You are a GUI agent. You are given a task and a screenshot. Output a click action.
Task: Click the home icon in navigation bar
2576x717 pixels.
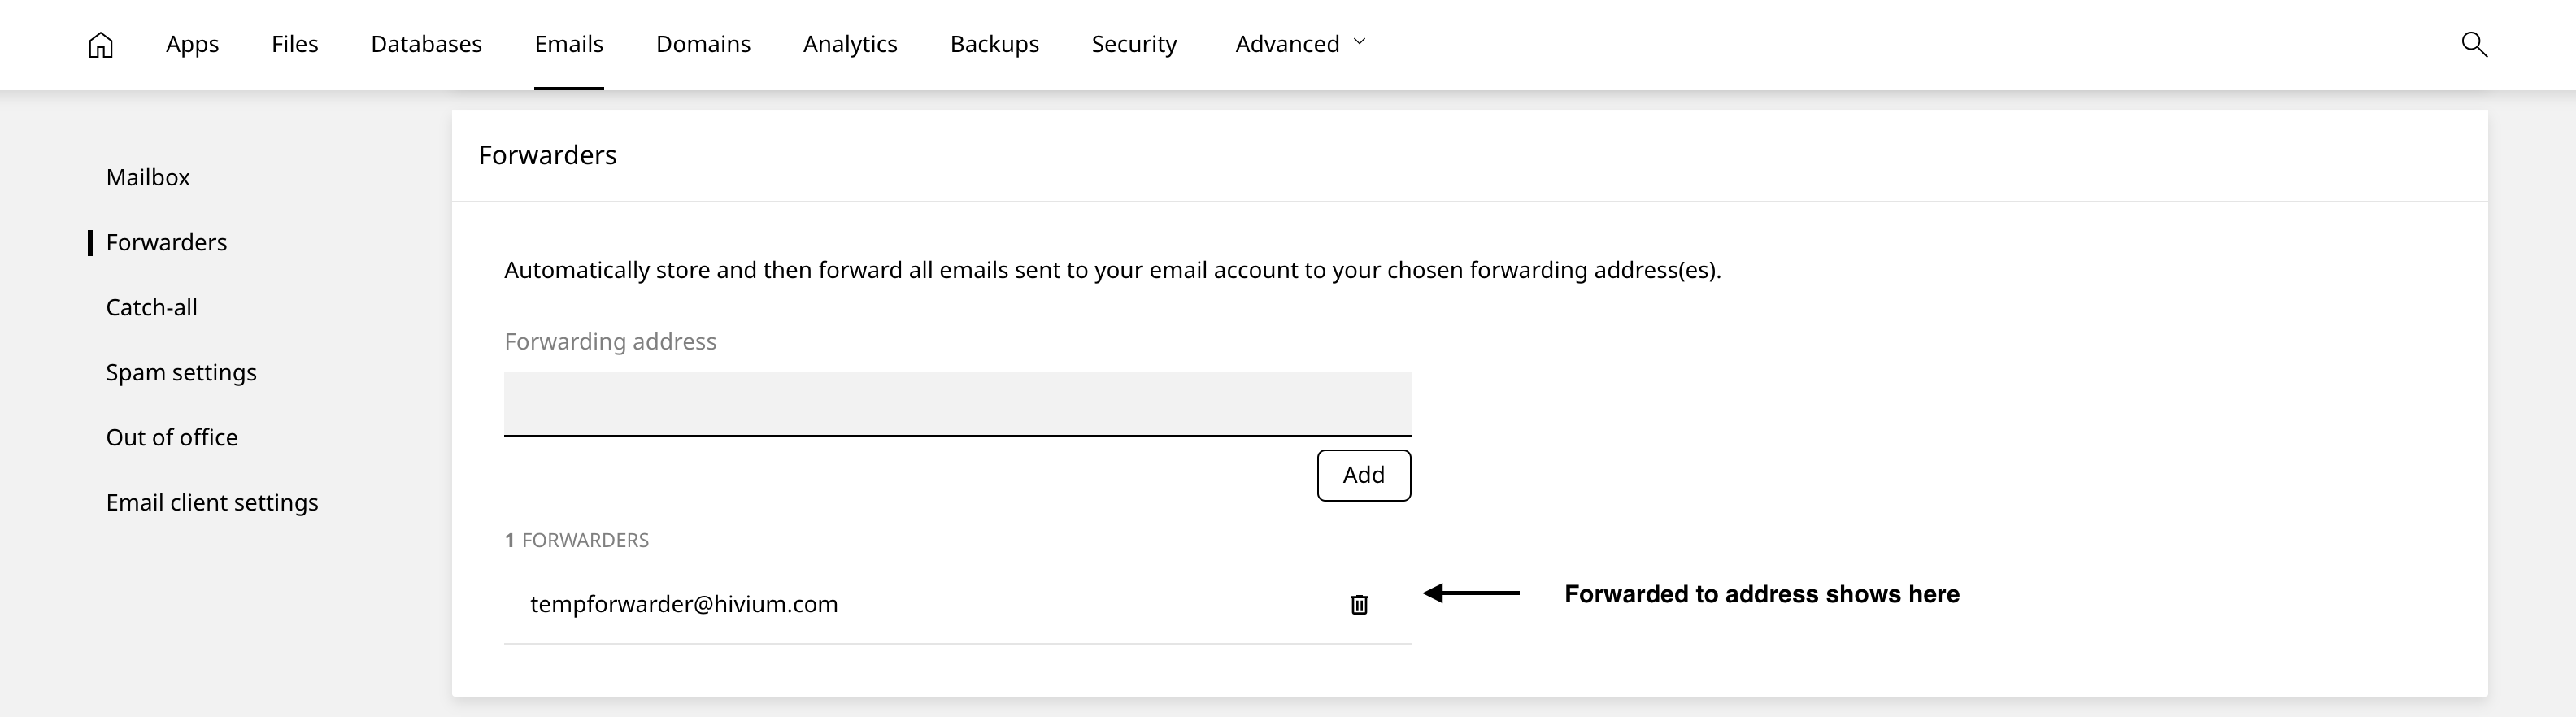100,45
